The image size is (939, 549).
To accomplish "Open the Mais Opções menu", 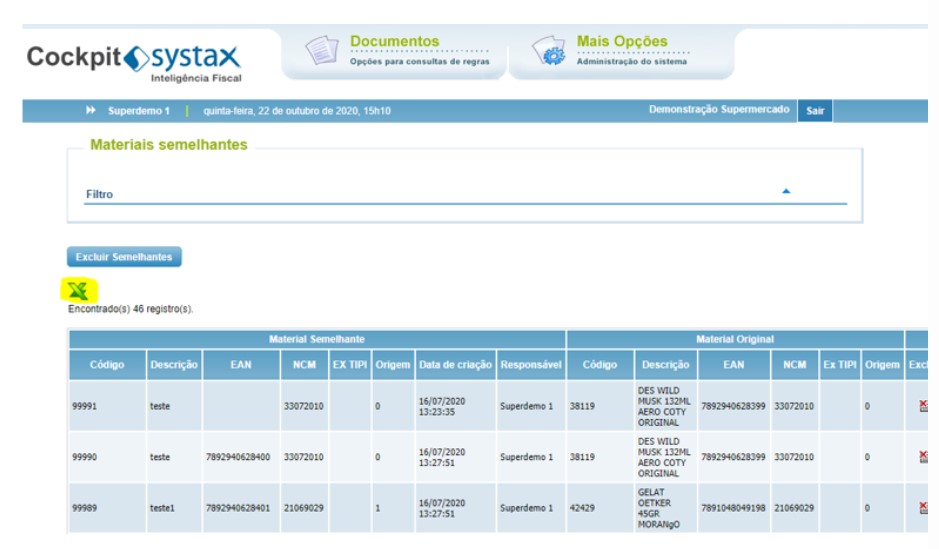I will coord(622,41).
